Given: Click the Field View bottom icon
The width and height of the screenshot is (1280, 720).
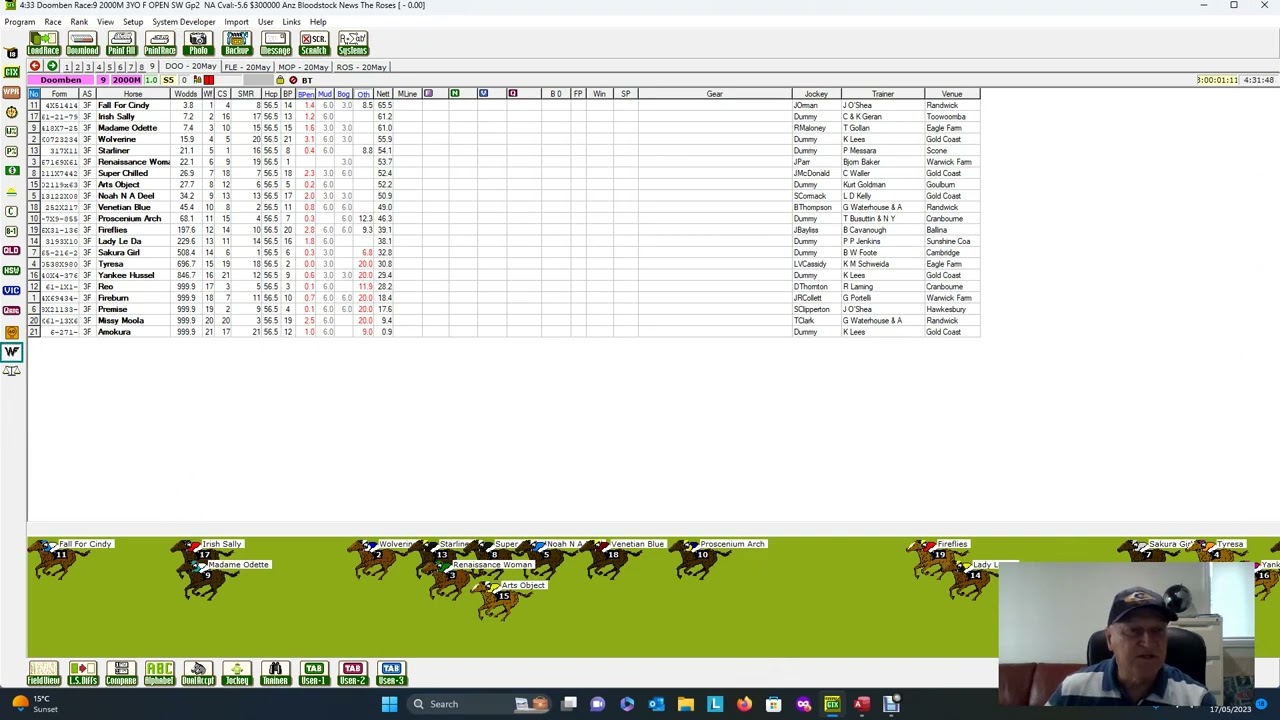Looking at the screenshot, I should pyautogui.click(x=43, y=673).
